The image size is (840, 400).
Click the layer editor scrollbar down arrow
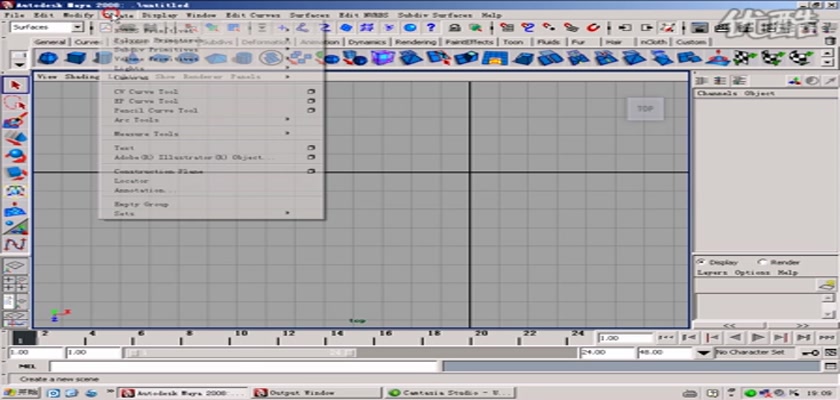pyautogui.click(x=829, y=314)
